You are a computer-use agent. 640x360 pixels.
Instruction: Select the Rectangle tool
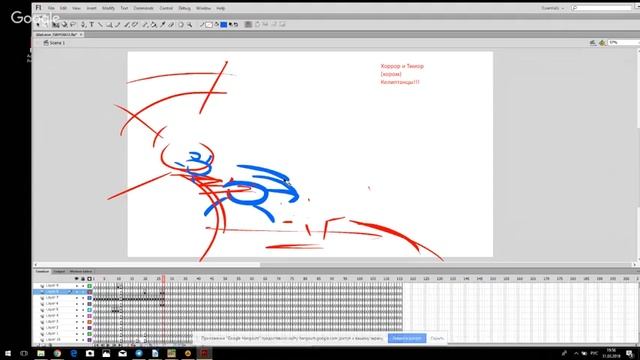[109, 24]
